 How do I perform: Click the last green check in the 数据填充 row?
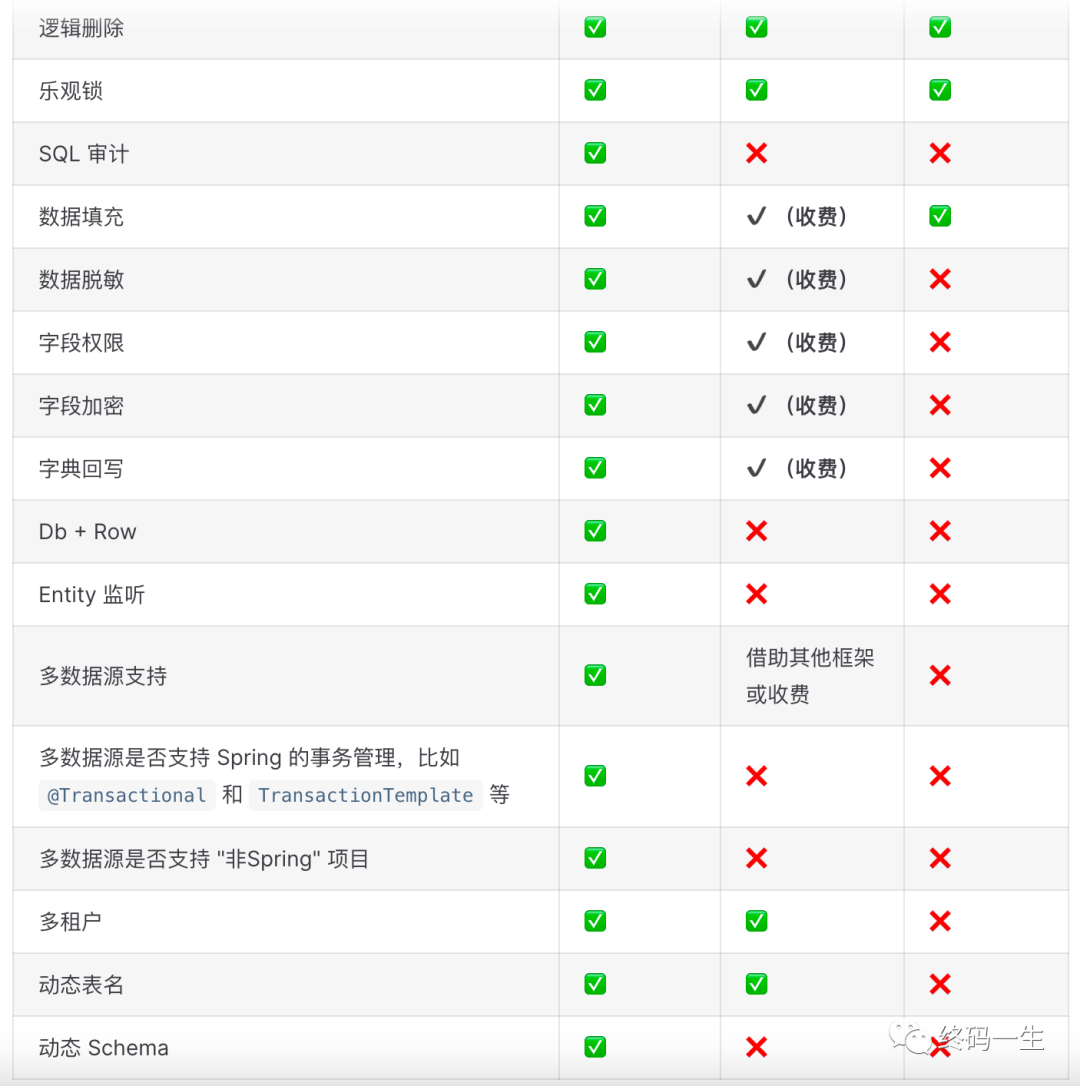click(x=940, y=216)
